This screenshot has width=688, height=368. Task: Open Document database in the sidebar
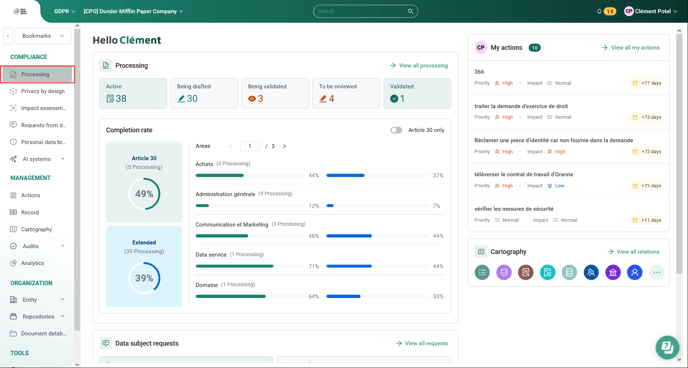pyautogui.click(x=38, y=333)
